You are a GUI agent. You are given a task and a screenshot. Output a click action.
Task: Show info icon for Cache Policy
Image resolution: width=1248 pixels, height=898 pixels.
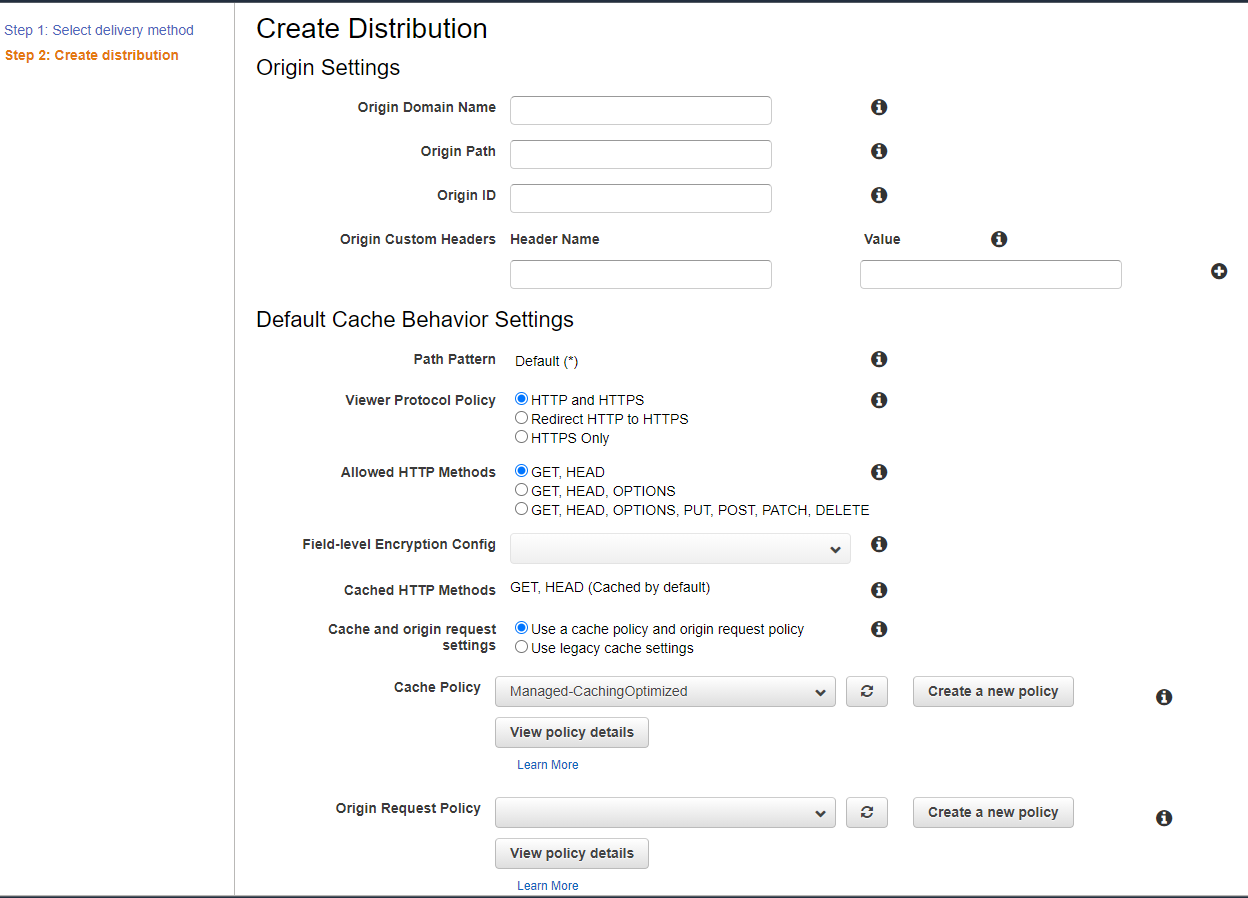[x=1164, y=697]
